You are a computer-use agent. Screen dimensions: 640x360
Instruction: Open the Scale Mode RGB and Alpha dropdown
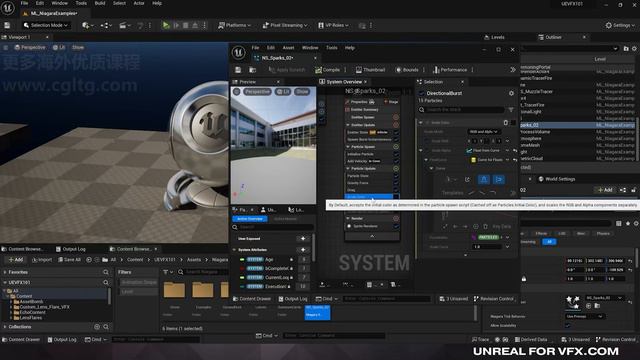(x=484, y=132)
